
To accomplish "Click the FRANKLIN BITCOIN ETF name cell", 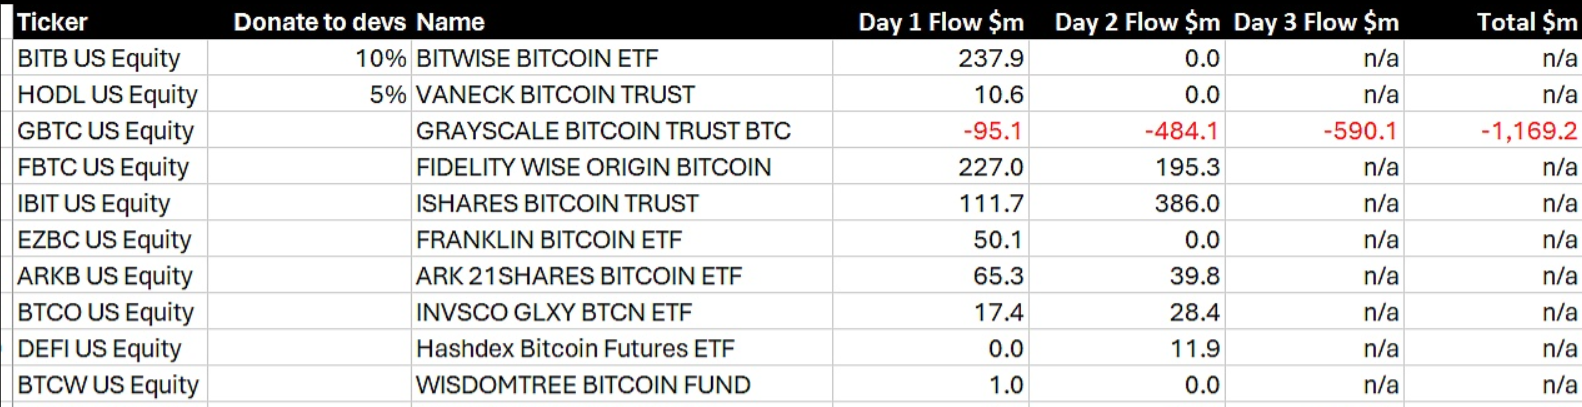I will click(549, 240).
